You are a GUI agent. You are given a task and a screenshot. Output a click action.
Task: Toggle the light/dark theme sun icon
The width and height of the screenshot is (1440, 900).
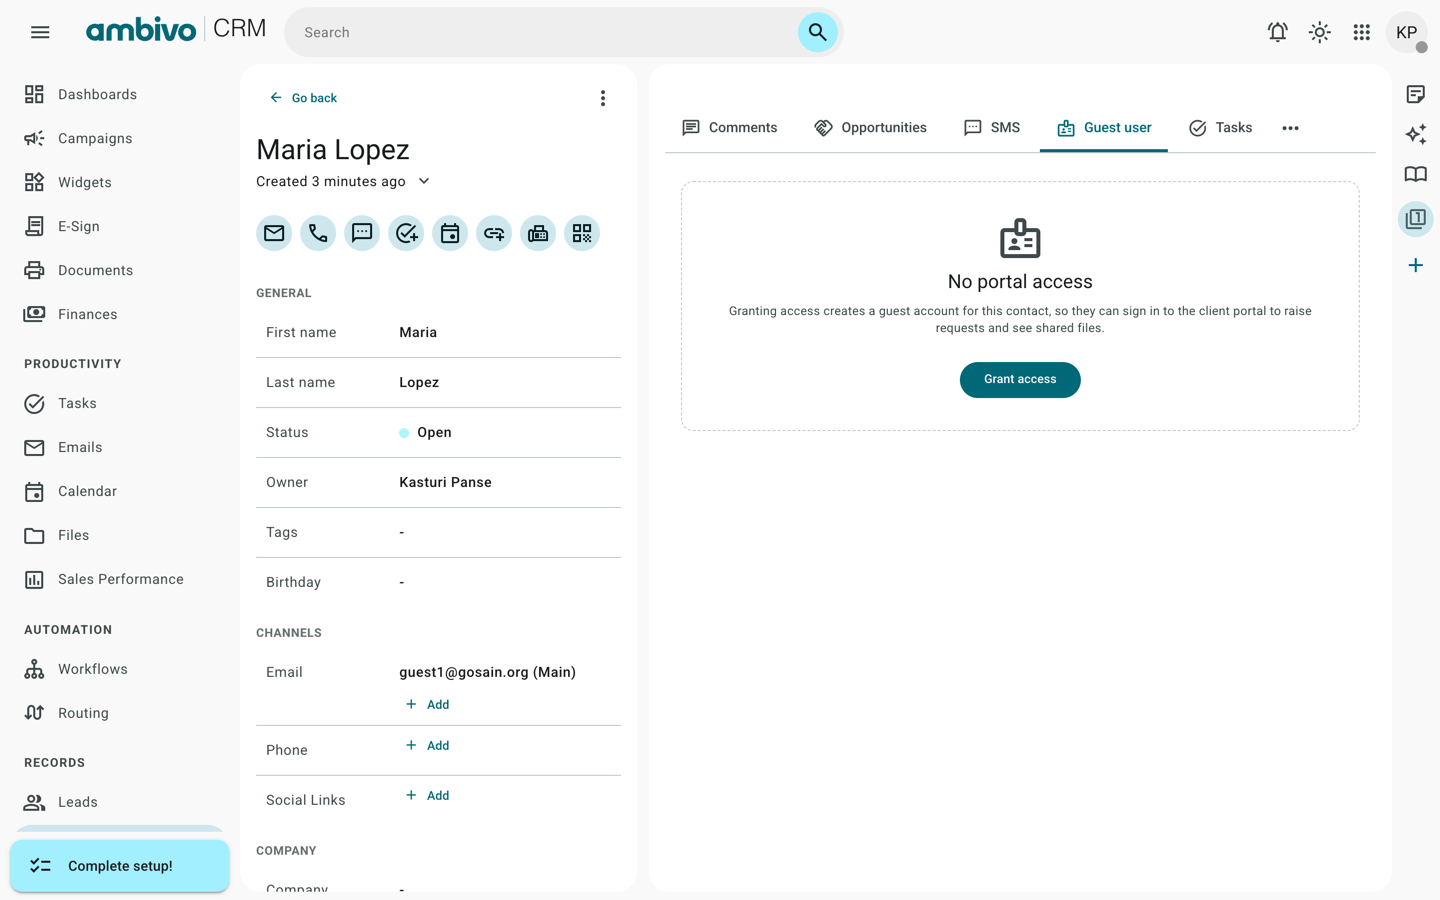click(1320, 32)
